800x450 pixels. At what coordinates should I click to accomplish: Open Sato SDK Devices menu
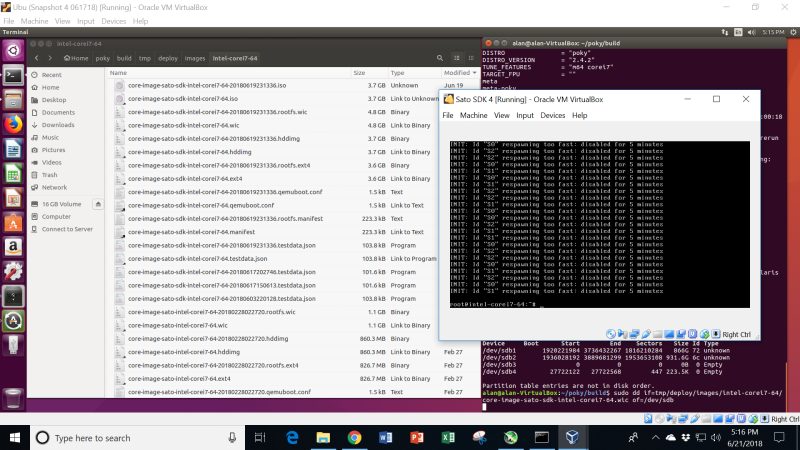click(x=553, y=115)
